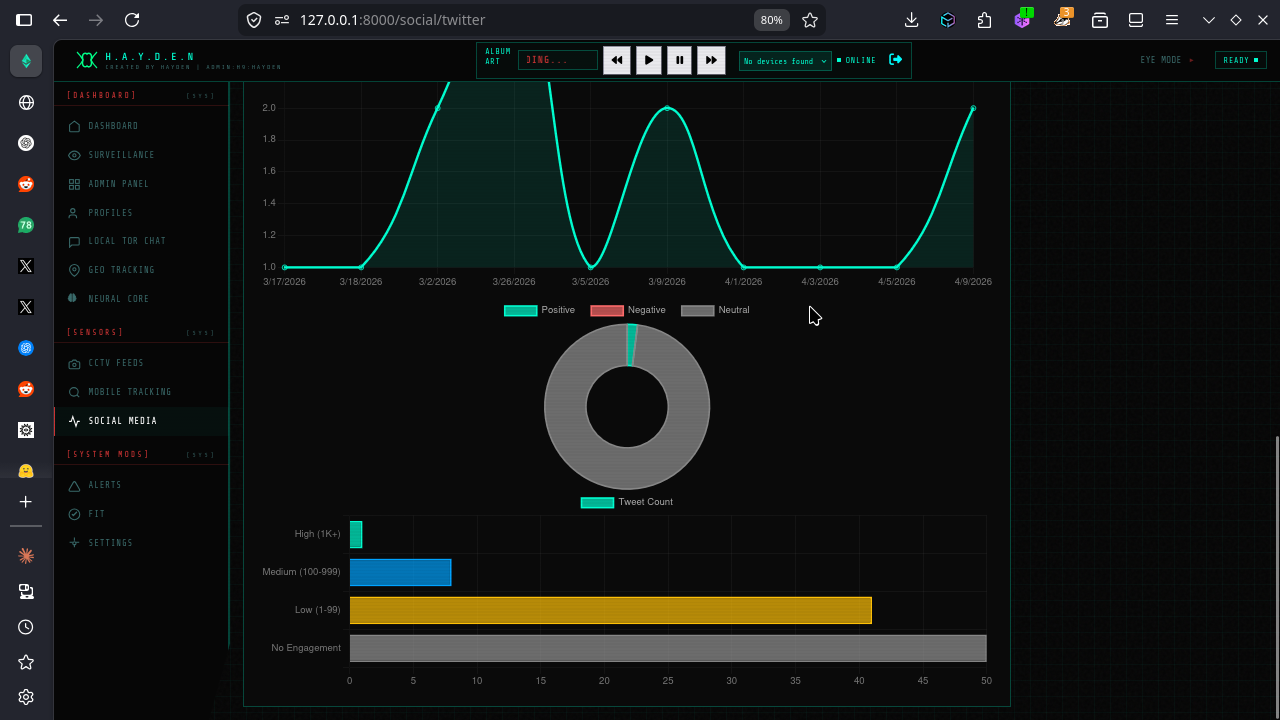
Task: Open Alerts in System Mods
Action: point(141,485)
